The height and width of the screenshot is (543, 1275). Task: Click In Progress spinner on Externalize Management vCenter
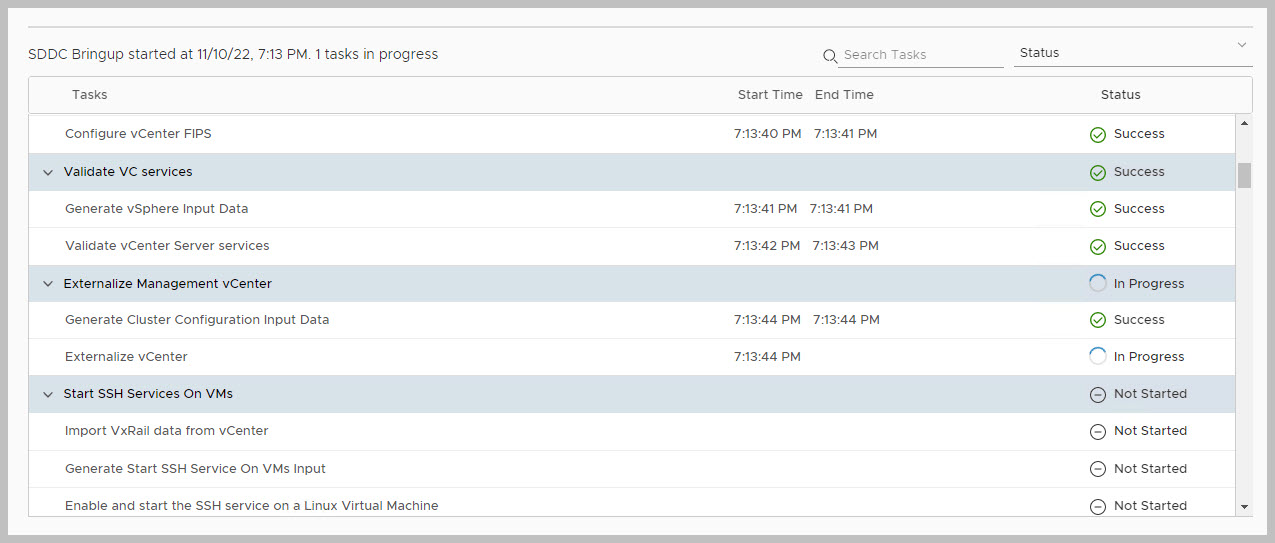(1097, 283)
